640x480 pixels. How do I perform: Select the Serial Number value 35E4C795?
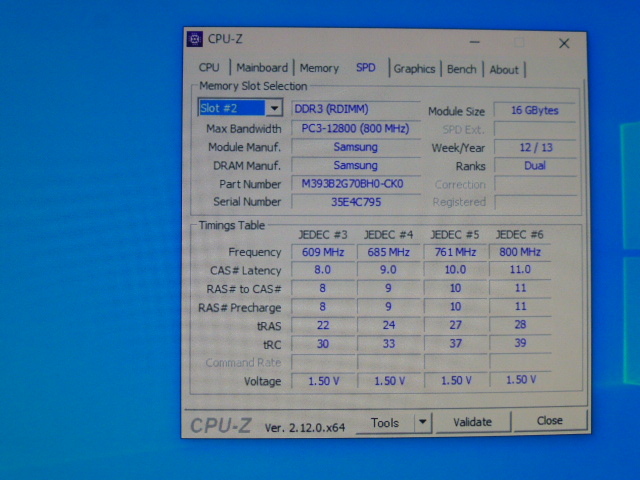coord(355,202)
